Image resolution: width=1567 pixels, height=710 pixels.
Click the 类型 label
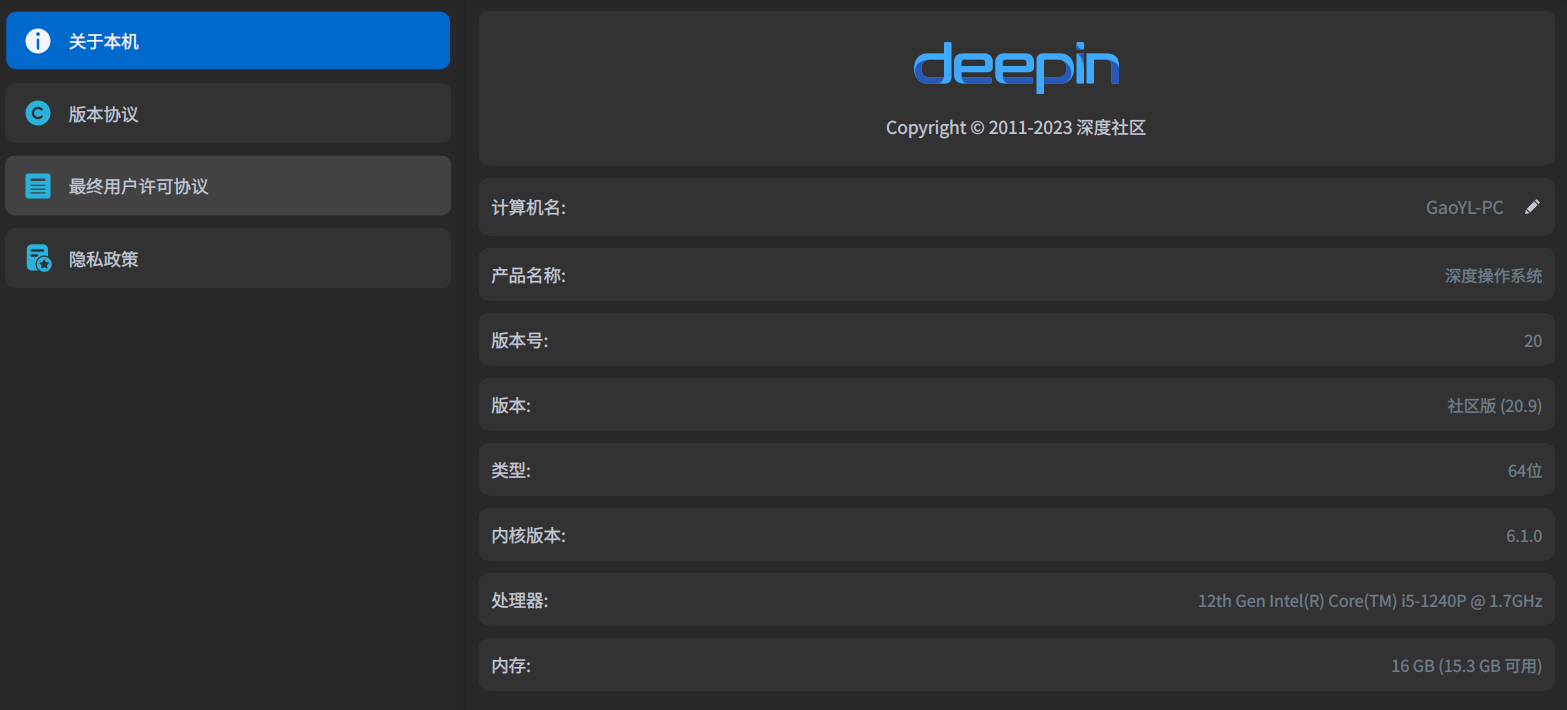coord(511,470)
